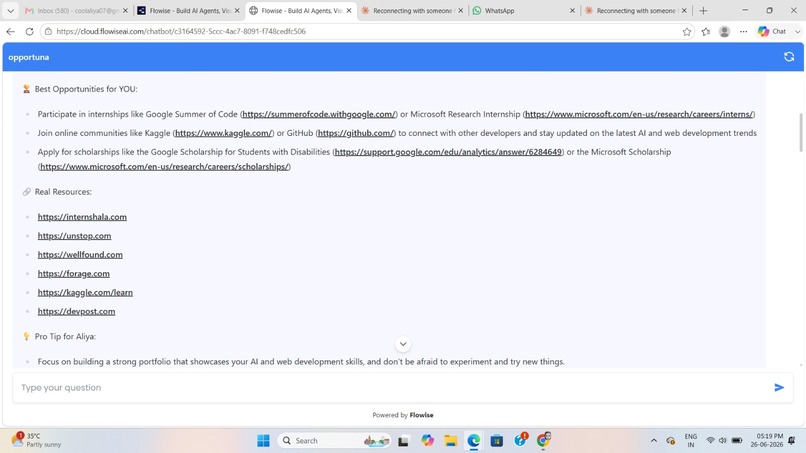Open the www.kaggle.com link
The width and height of the screenshot is (806, 453).
(x=224, y=133)
